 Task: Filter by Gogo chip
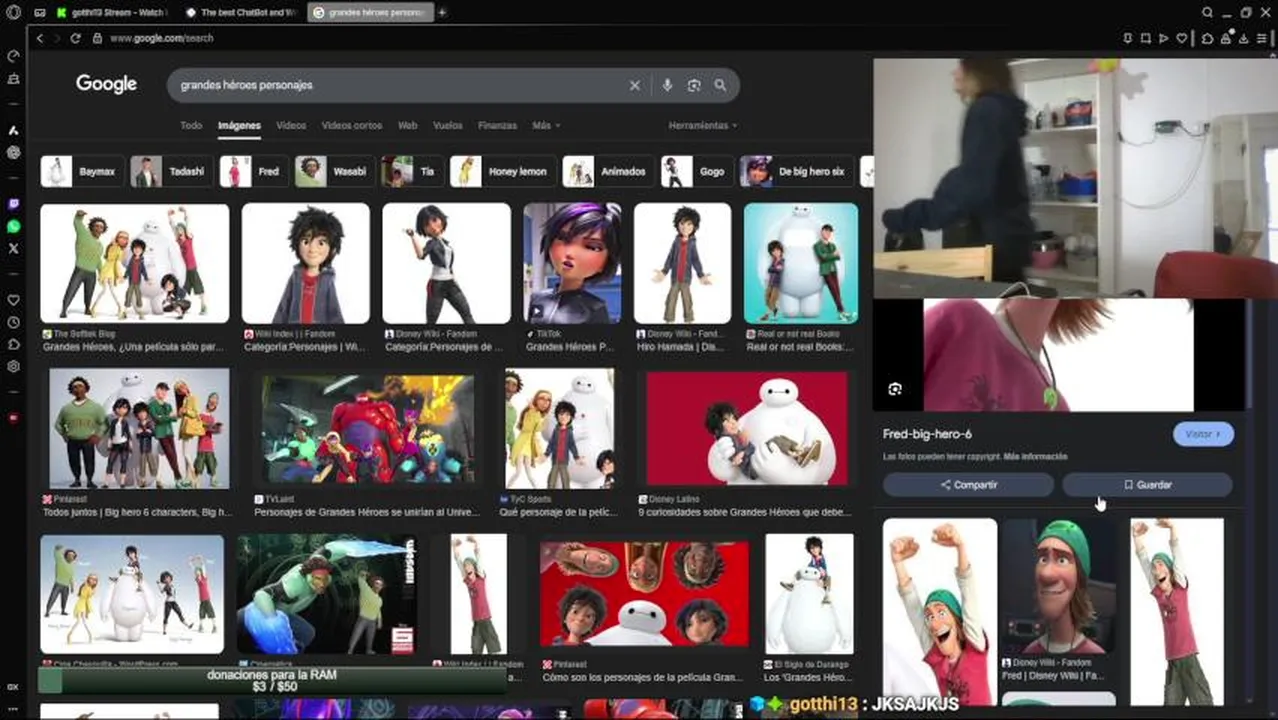tap(697, 171)
